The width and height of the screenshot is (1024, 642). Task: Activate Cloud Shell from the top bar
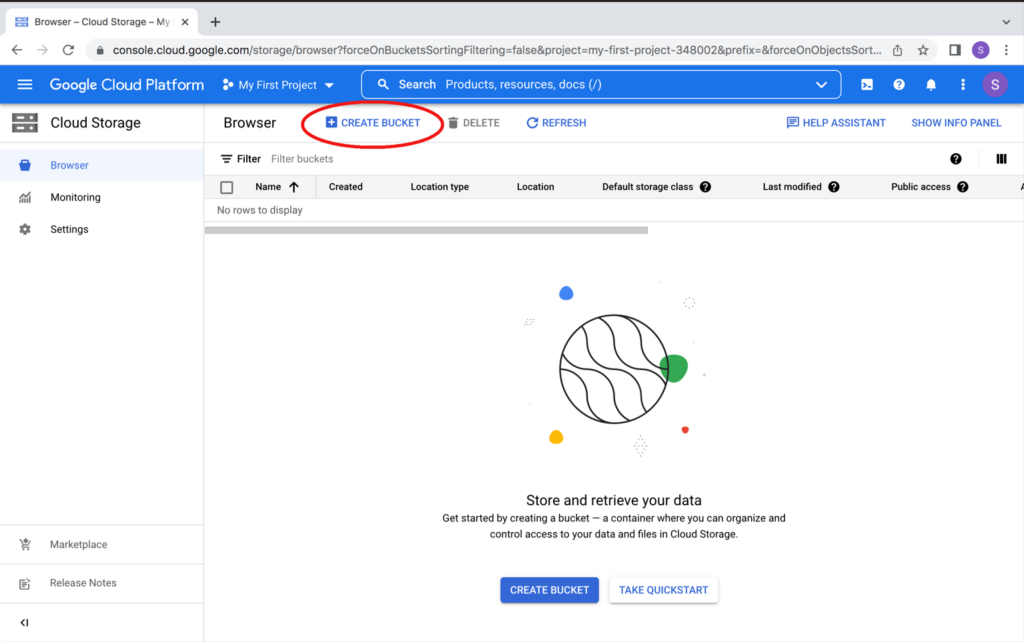[x=866, y=84]
